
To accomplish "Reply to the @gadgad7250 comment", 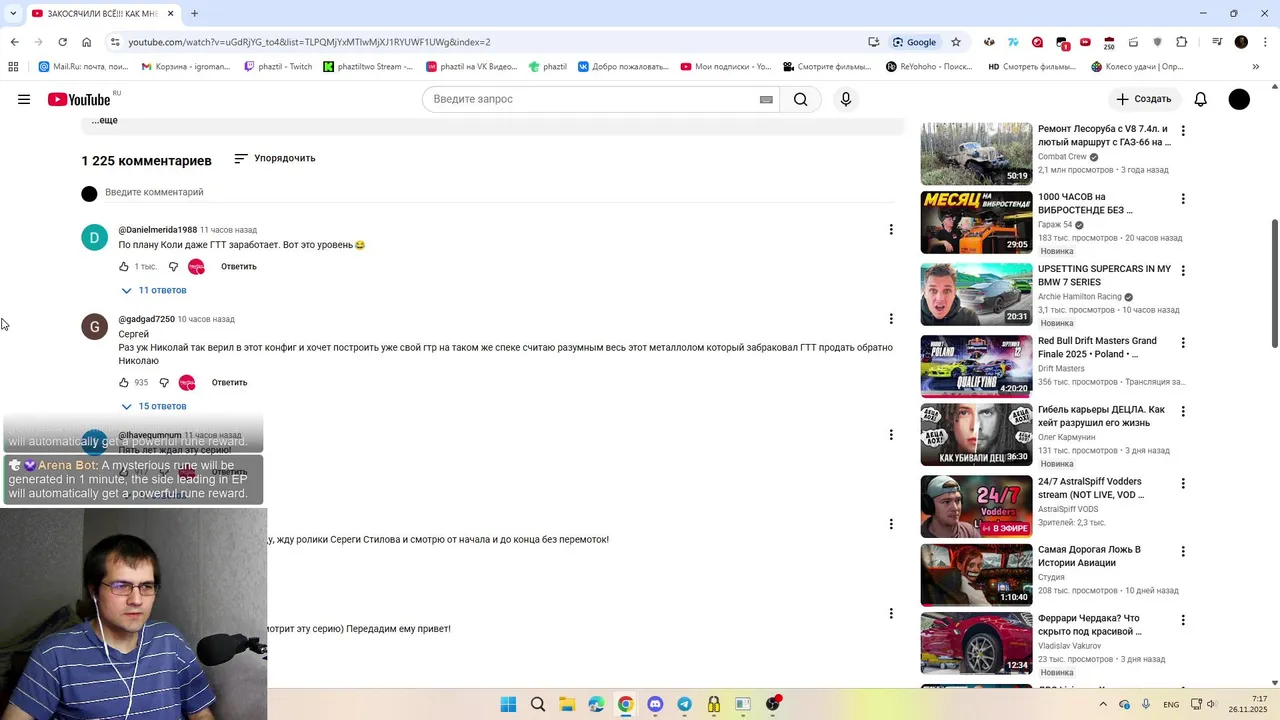I will [x=229, y=383].
